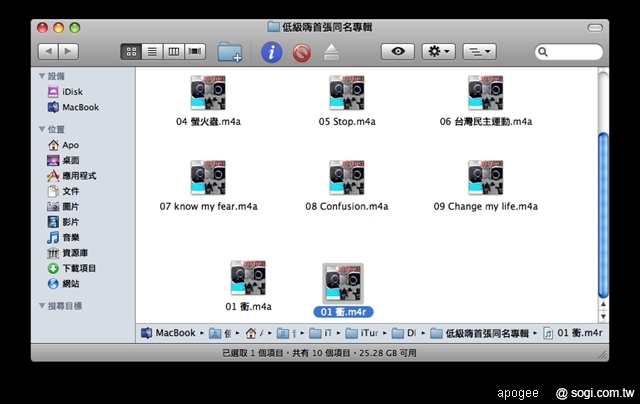Viewport: 640px width, 404px height.
Task: Click the home folder icon in the path bar
Action: coord(251,333)
